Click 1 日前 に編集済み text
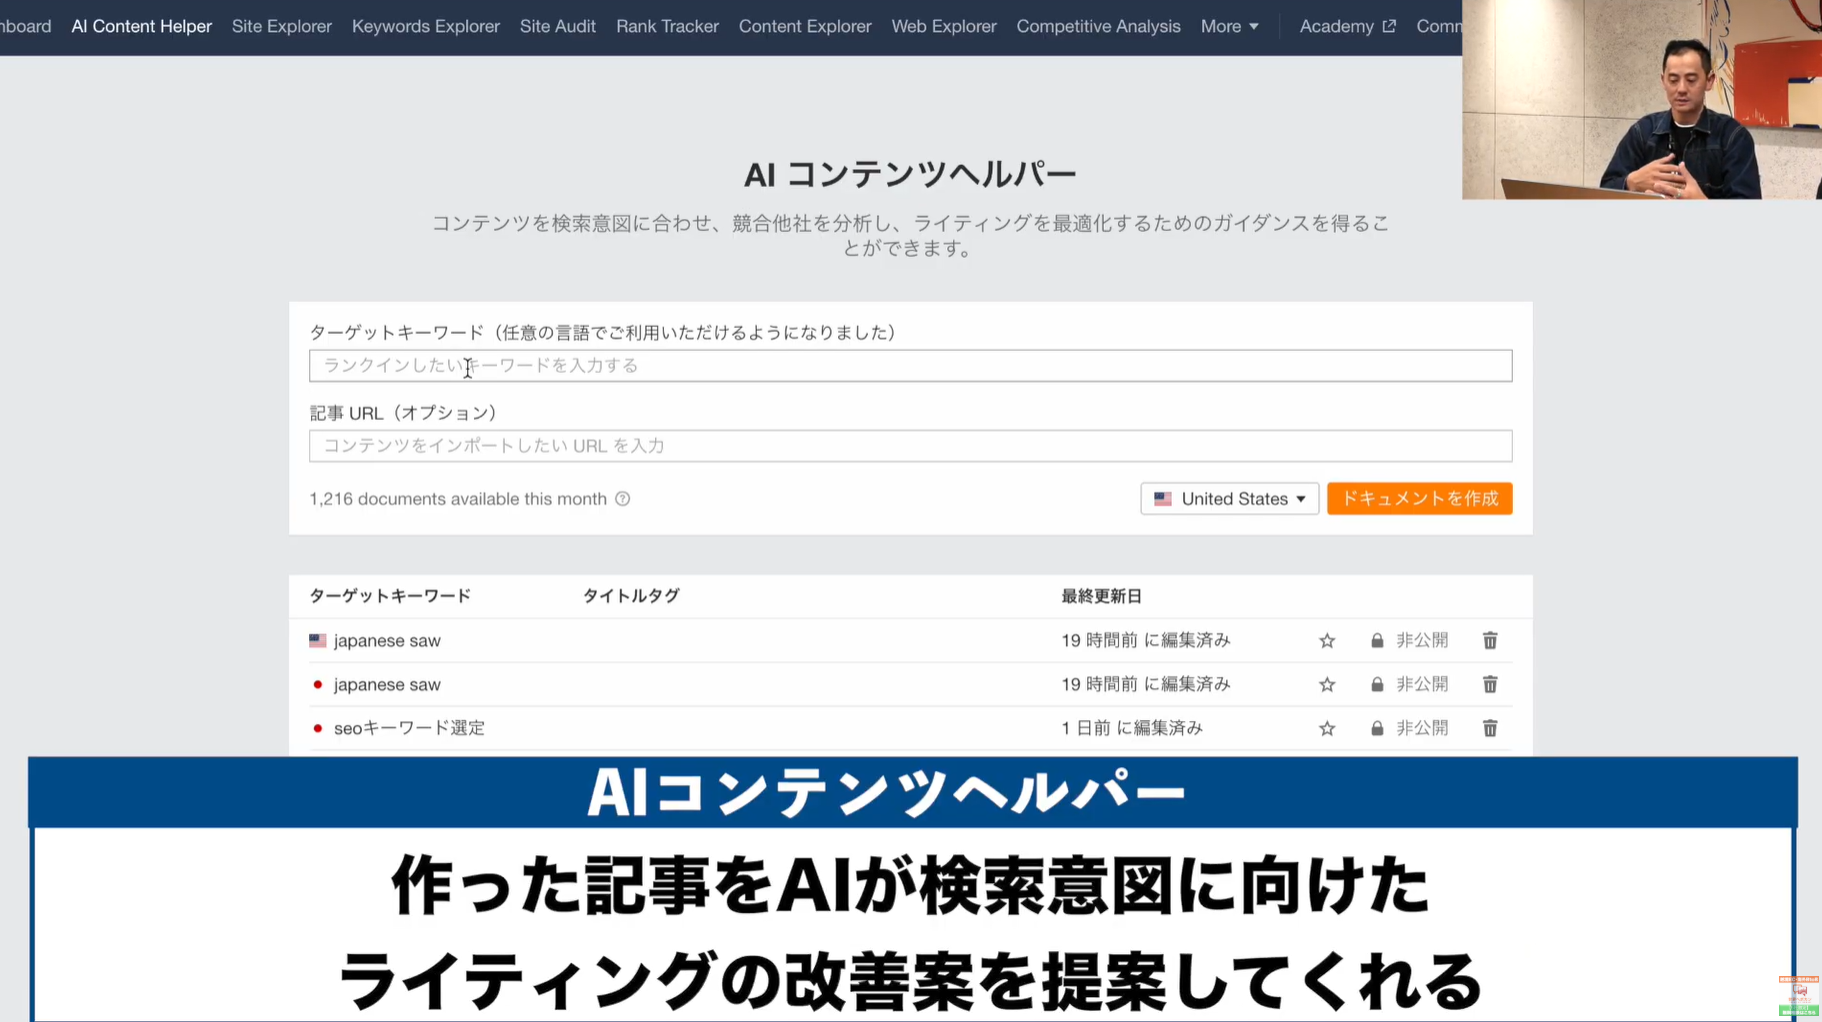The image size is (1822, 1022). tap(1132, 728)
